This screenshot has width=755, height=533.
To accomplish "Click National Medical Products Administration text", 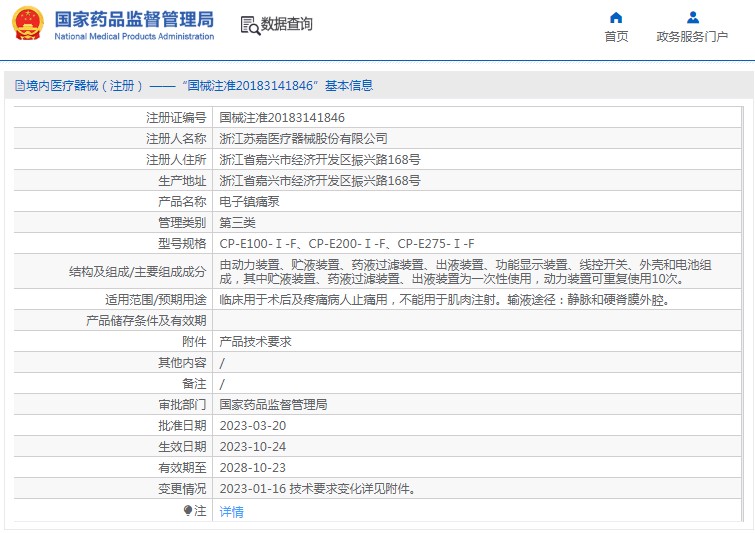I will point(134,37).
